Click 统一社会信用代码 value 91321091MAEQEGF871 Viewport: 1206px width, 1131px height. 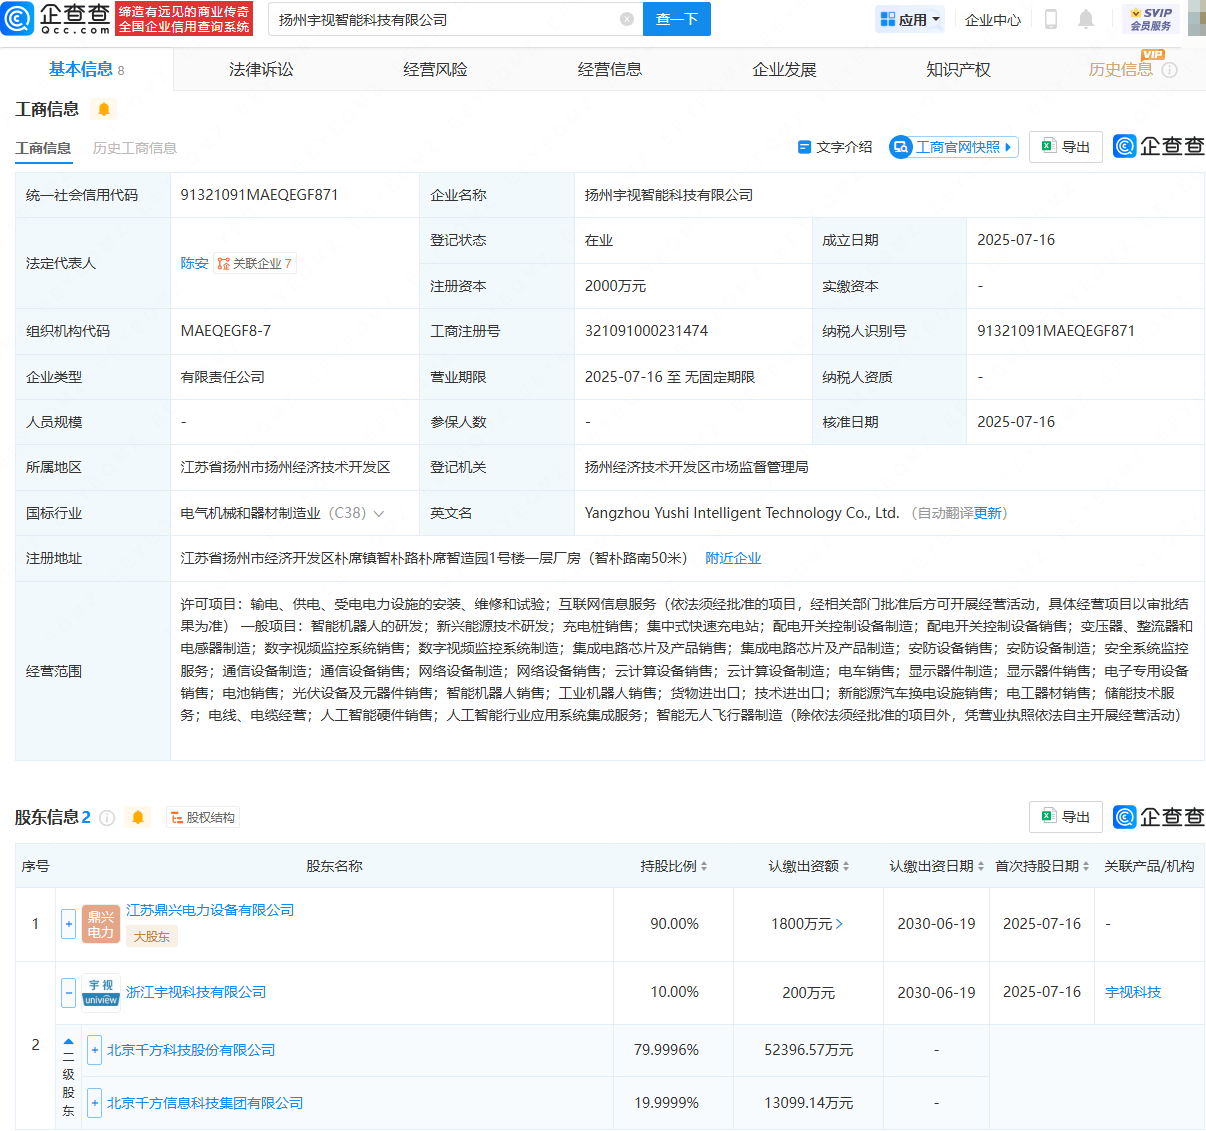tap(259, 195)
